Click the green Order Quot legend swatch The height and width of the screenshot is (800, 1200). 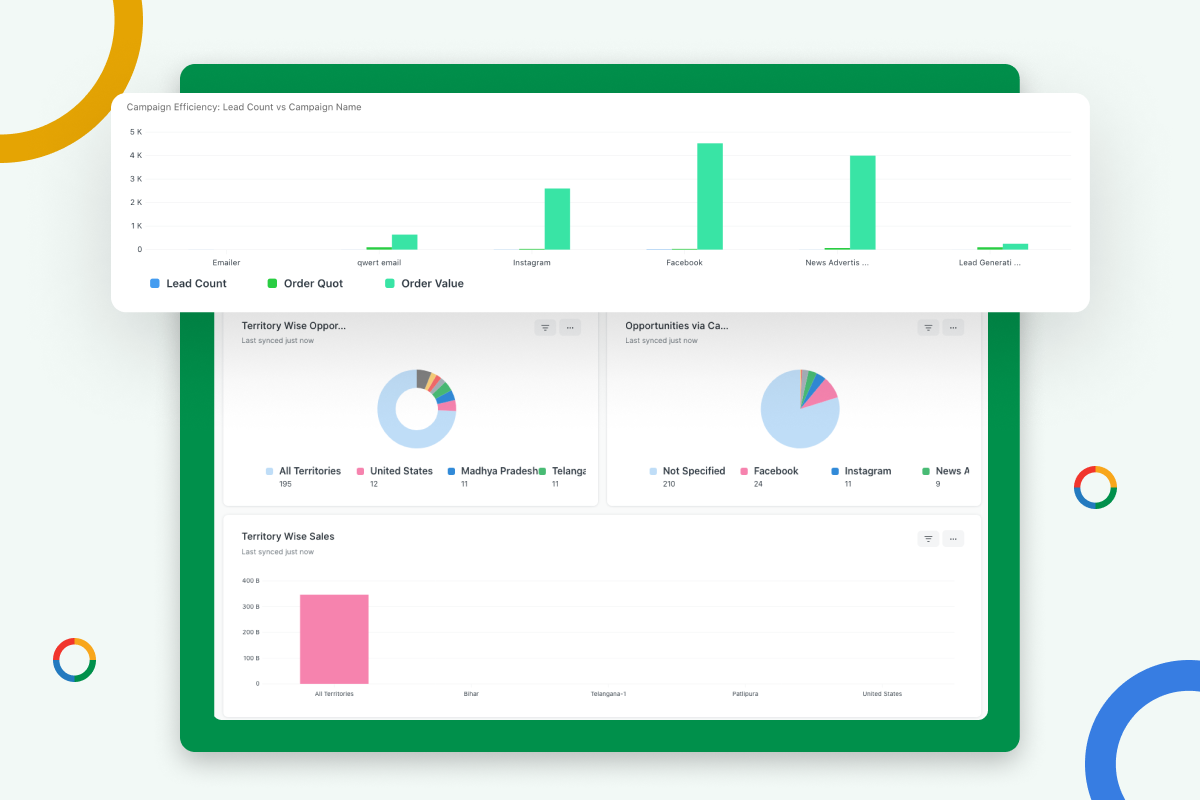tap(272, 284)
